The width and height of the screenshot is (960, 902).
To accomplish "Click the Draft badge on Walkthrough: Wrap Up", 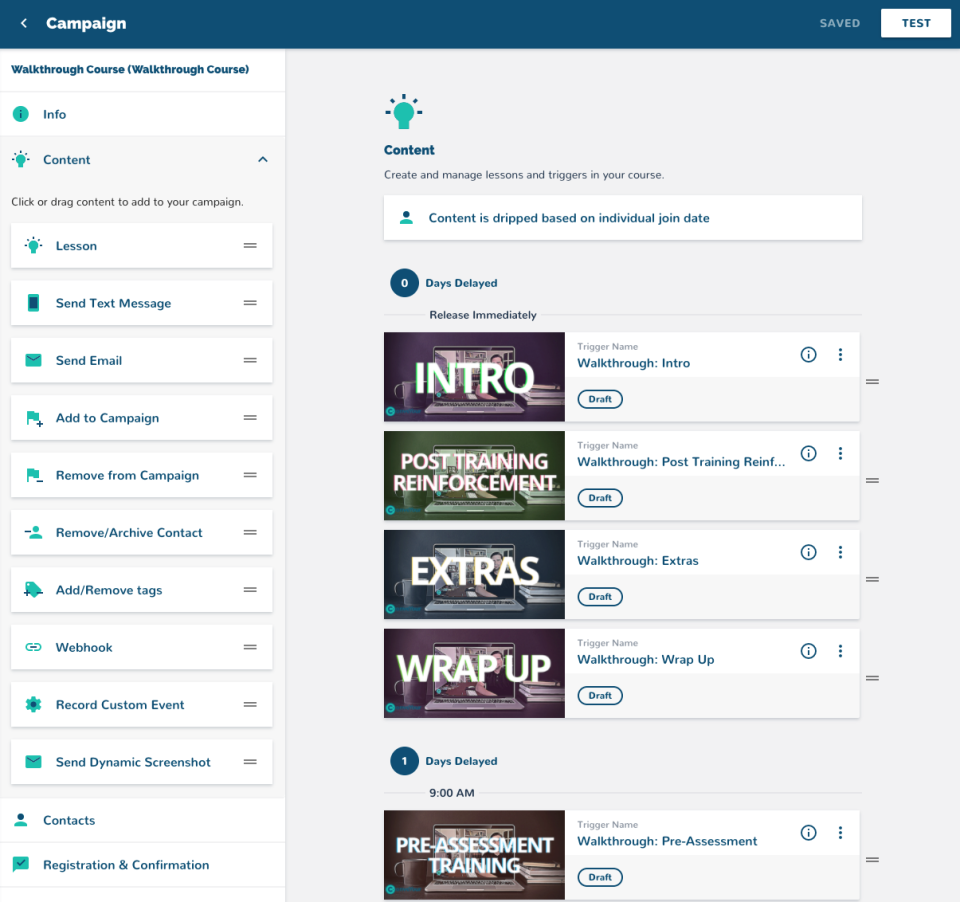I will (600, 696).
